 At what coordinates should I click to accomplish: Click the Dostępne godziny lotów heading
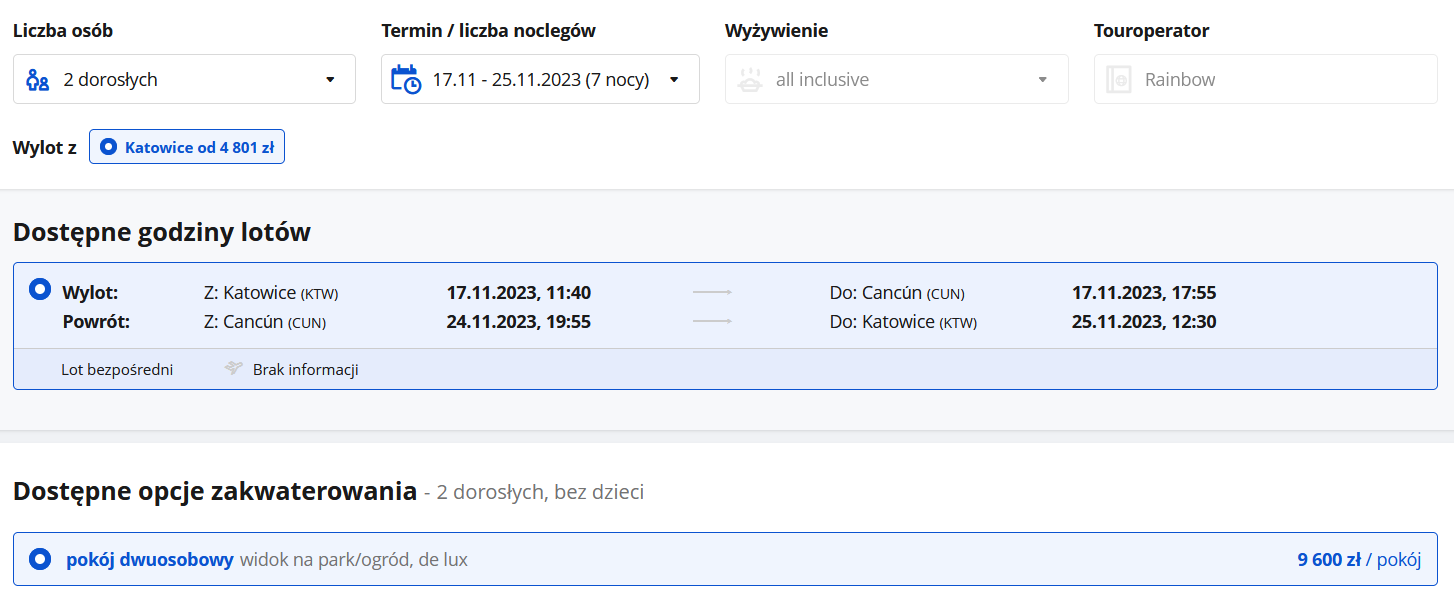click(x=162, y=232)
